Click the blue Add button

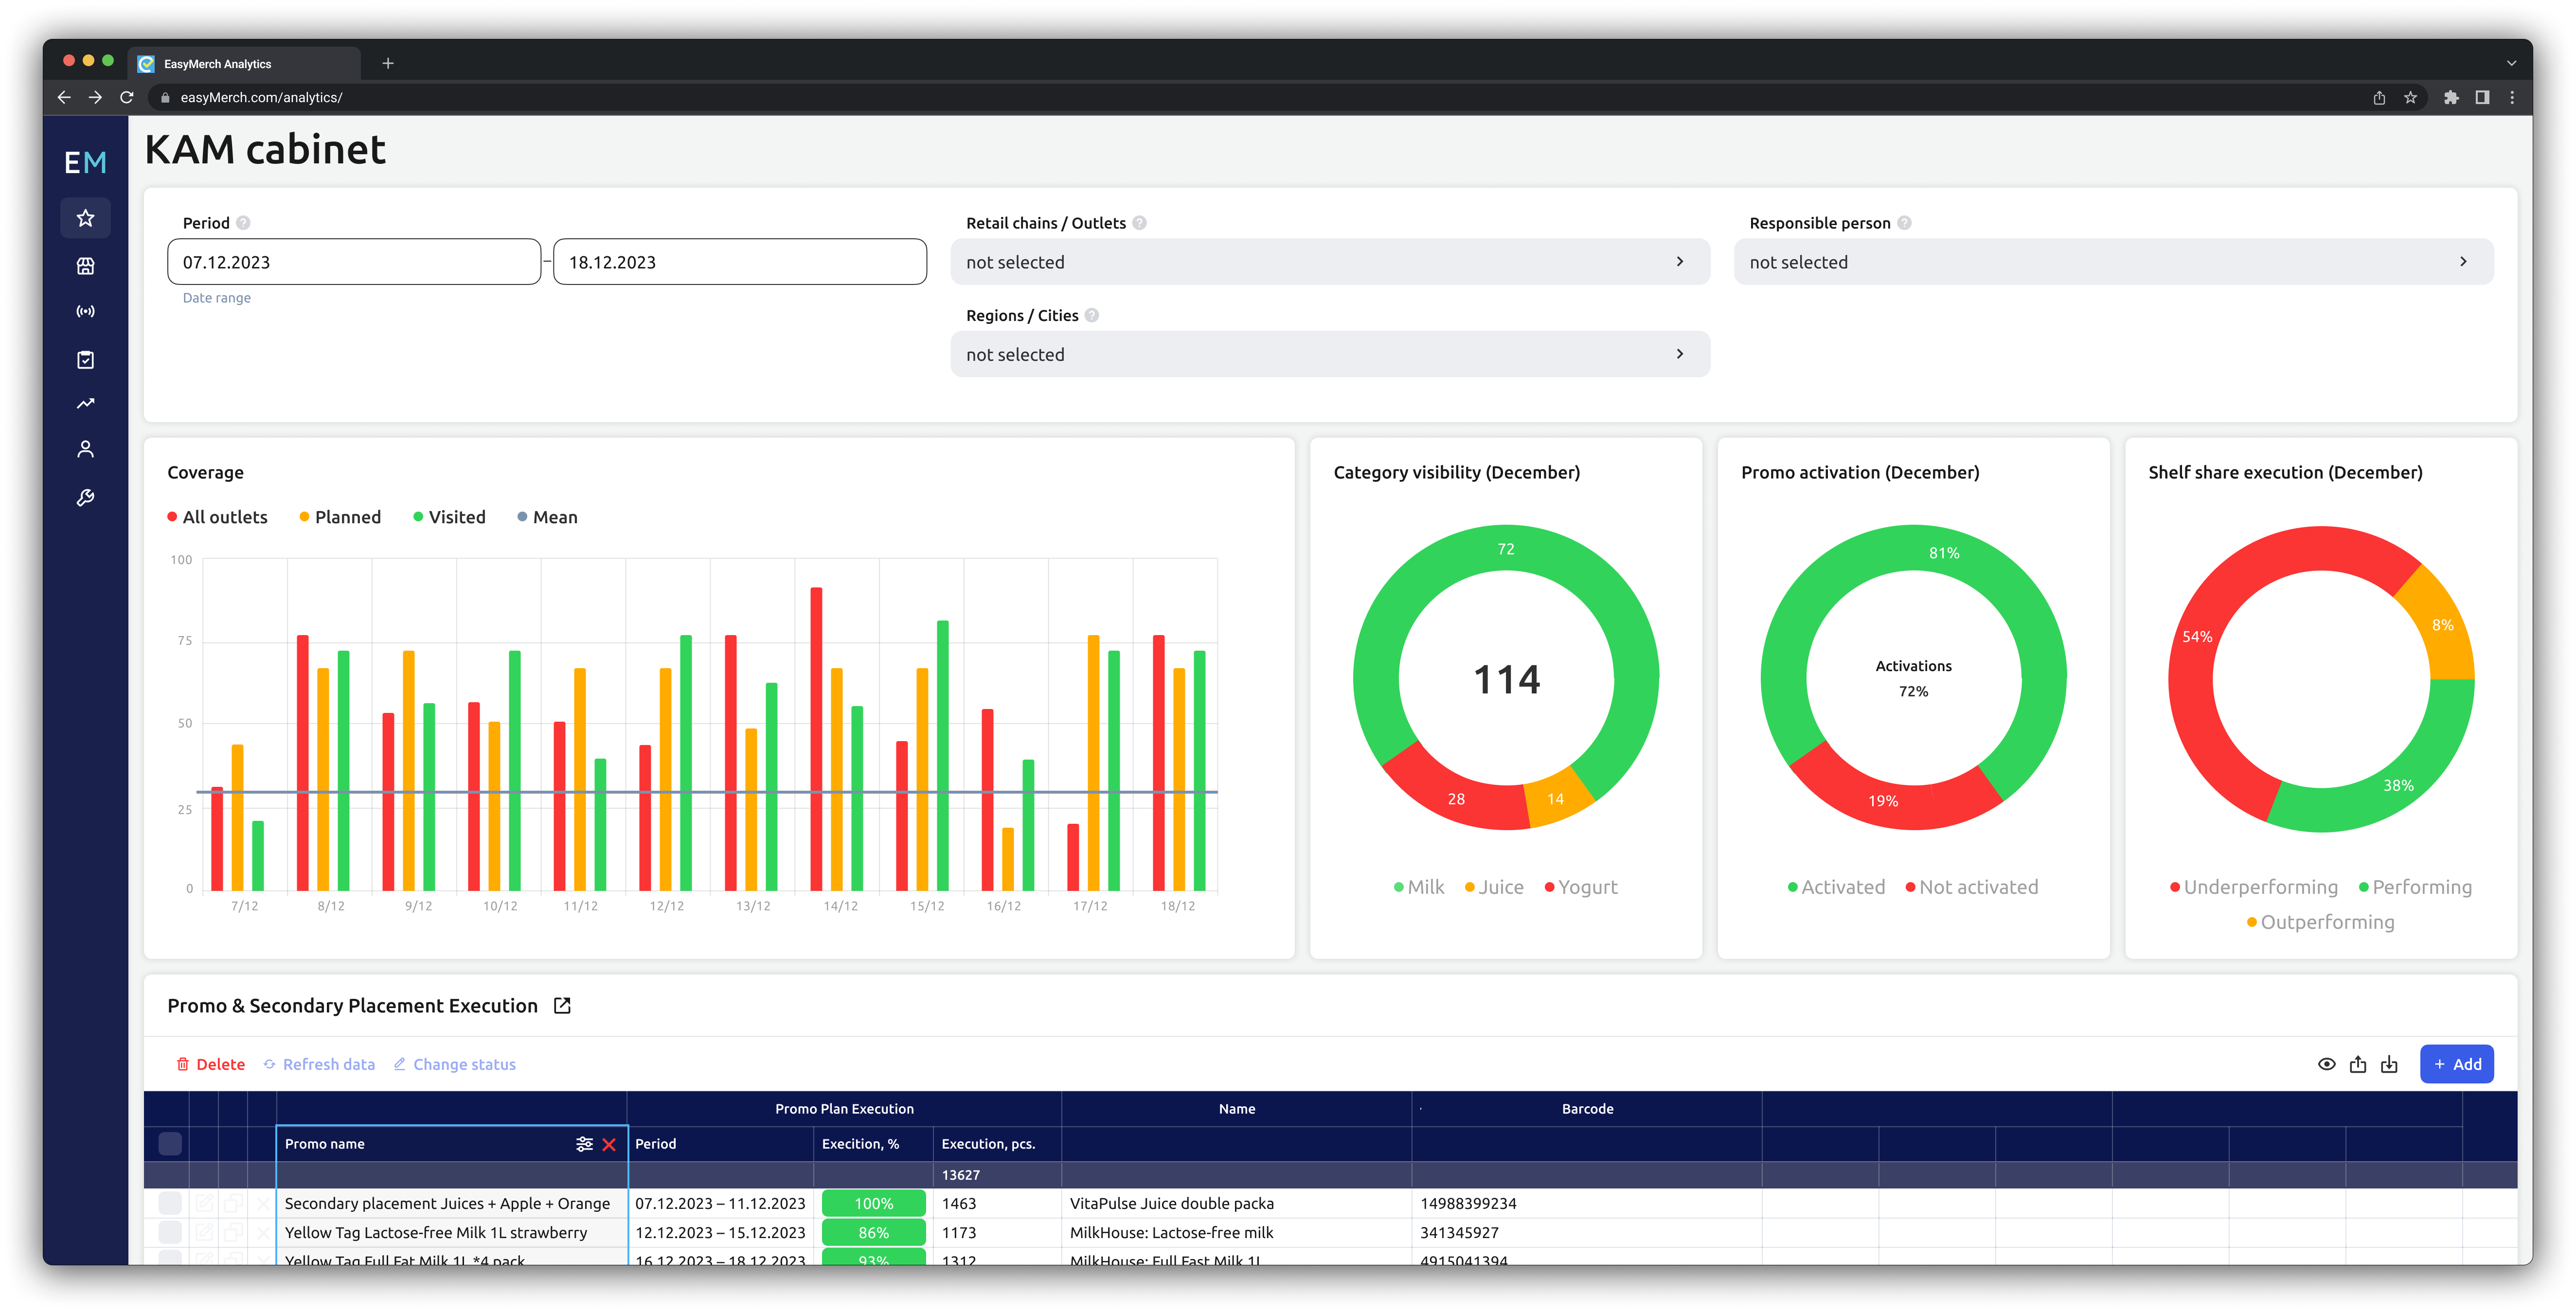[2456, 1064]
